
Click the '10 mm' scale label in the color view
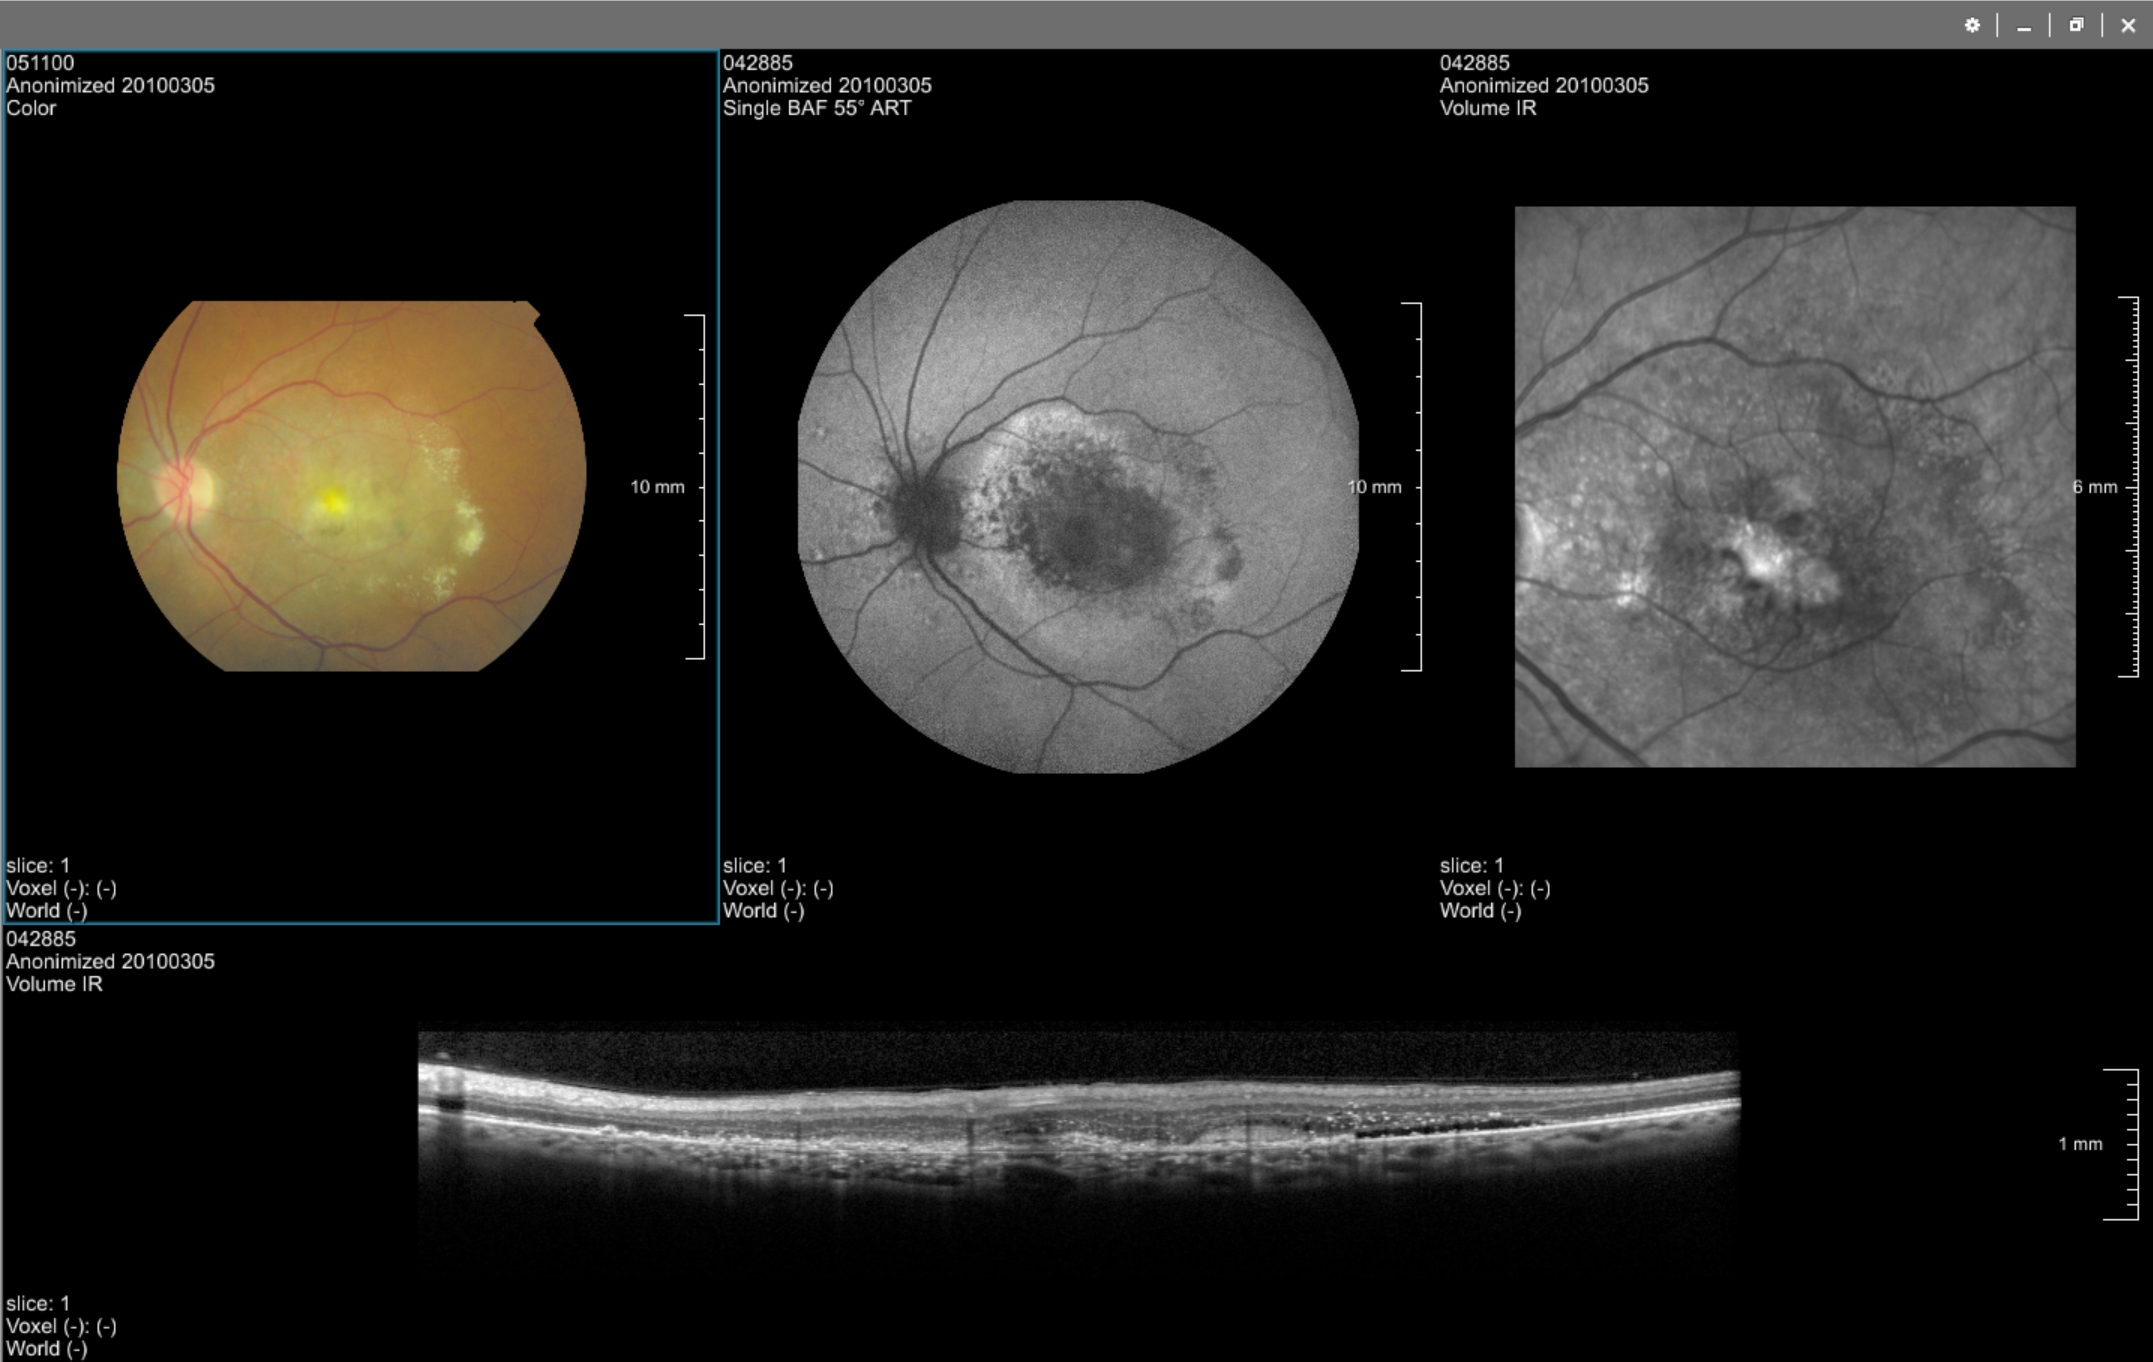tap(657, 487)
